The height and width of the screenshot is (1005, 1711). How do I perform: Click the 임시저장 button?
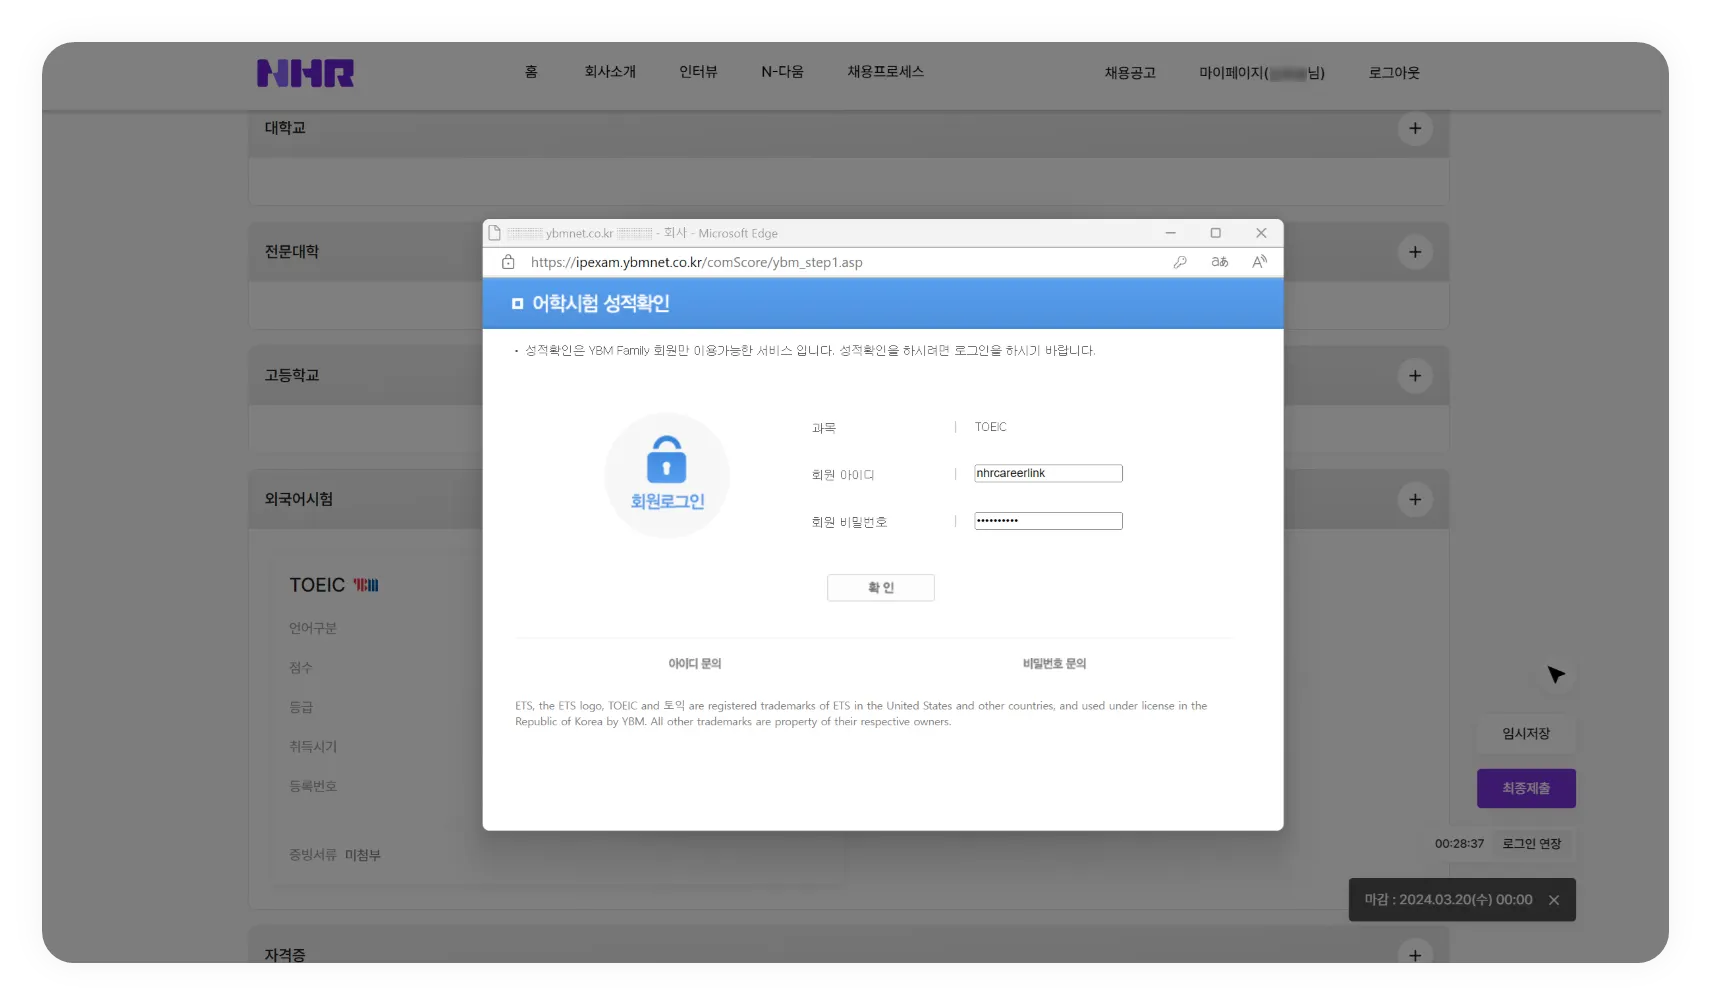(x=1526, y=734)
